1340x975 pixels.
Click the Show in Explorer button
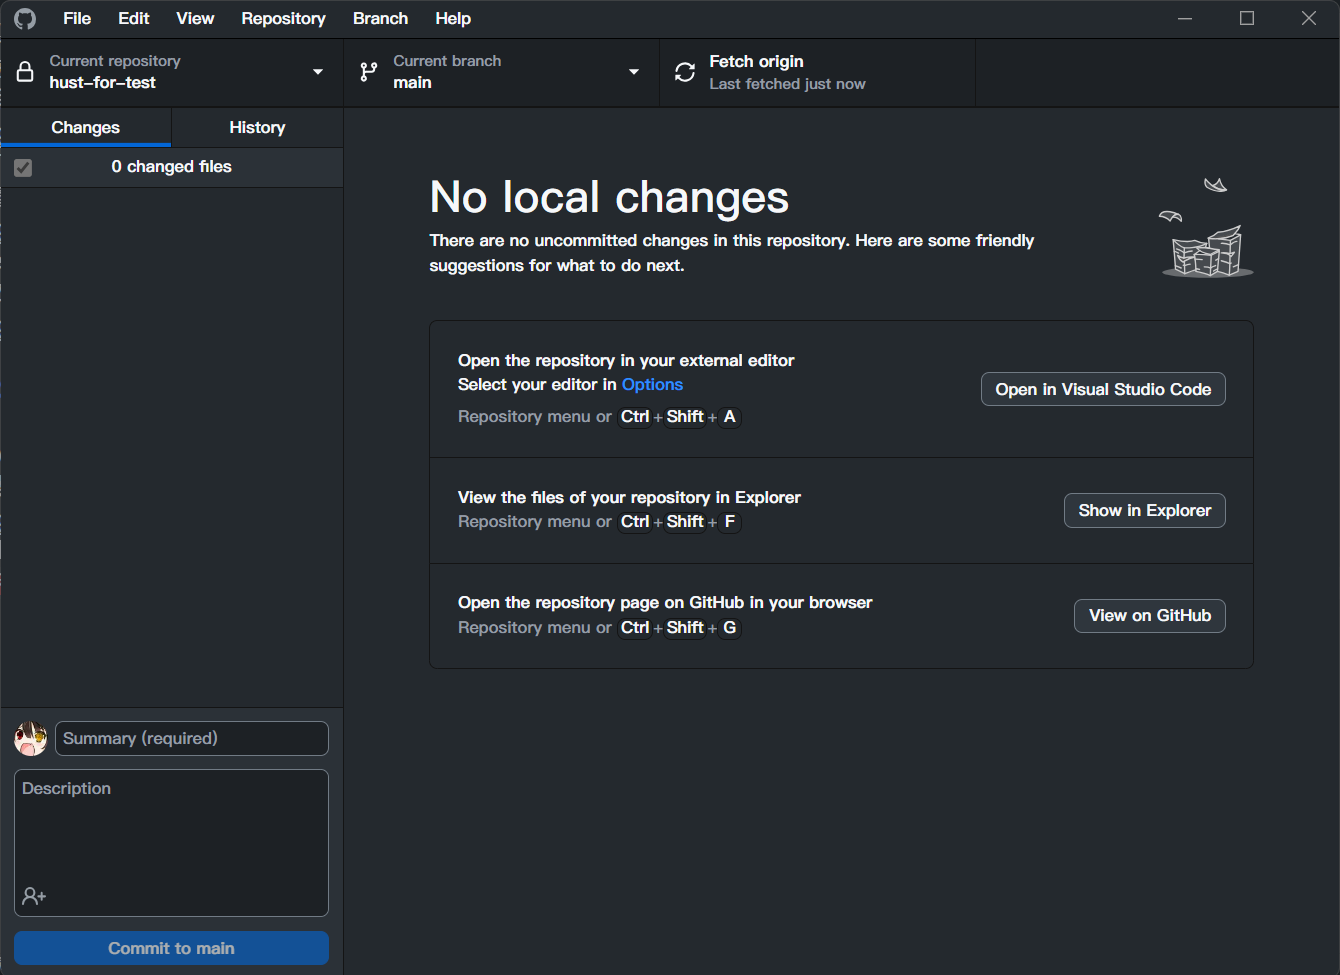click(x=1144, y=511)
